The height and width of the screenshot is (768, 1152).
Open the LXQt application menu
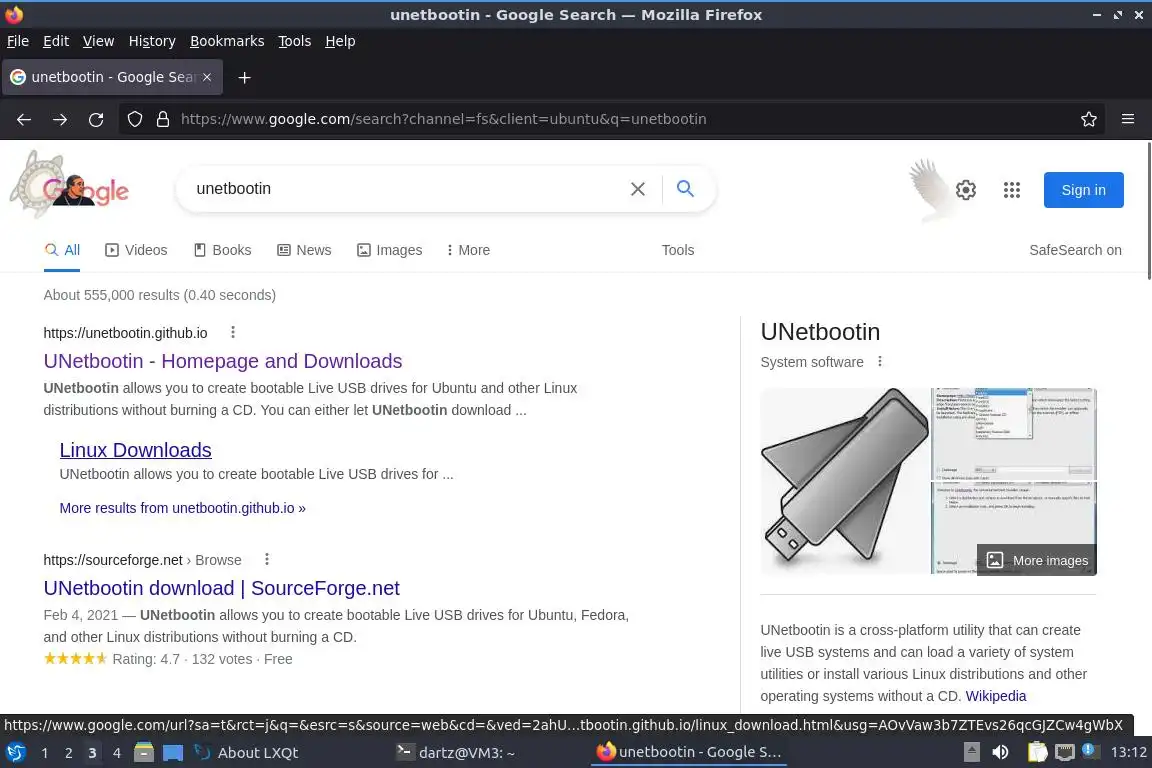(16, 753)
